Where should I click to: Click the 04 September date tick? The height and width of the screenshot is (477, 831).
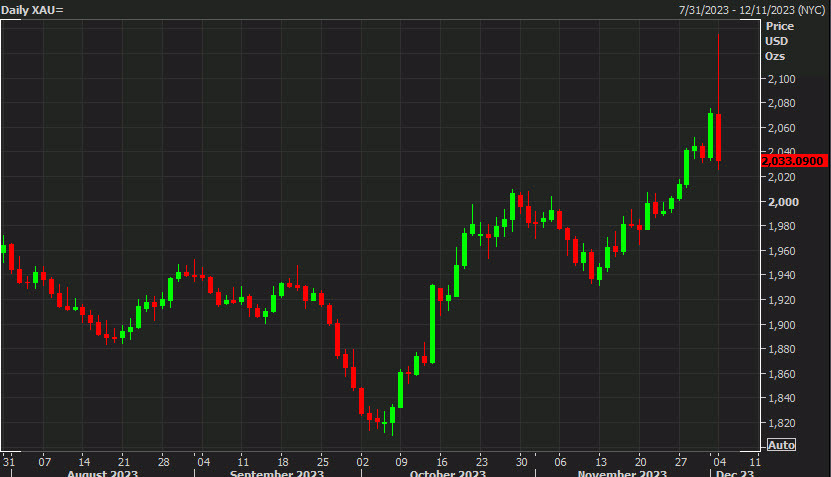[204, 462]
